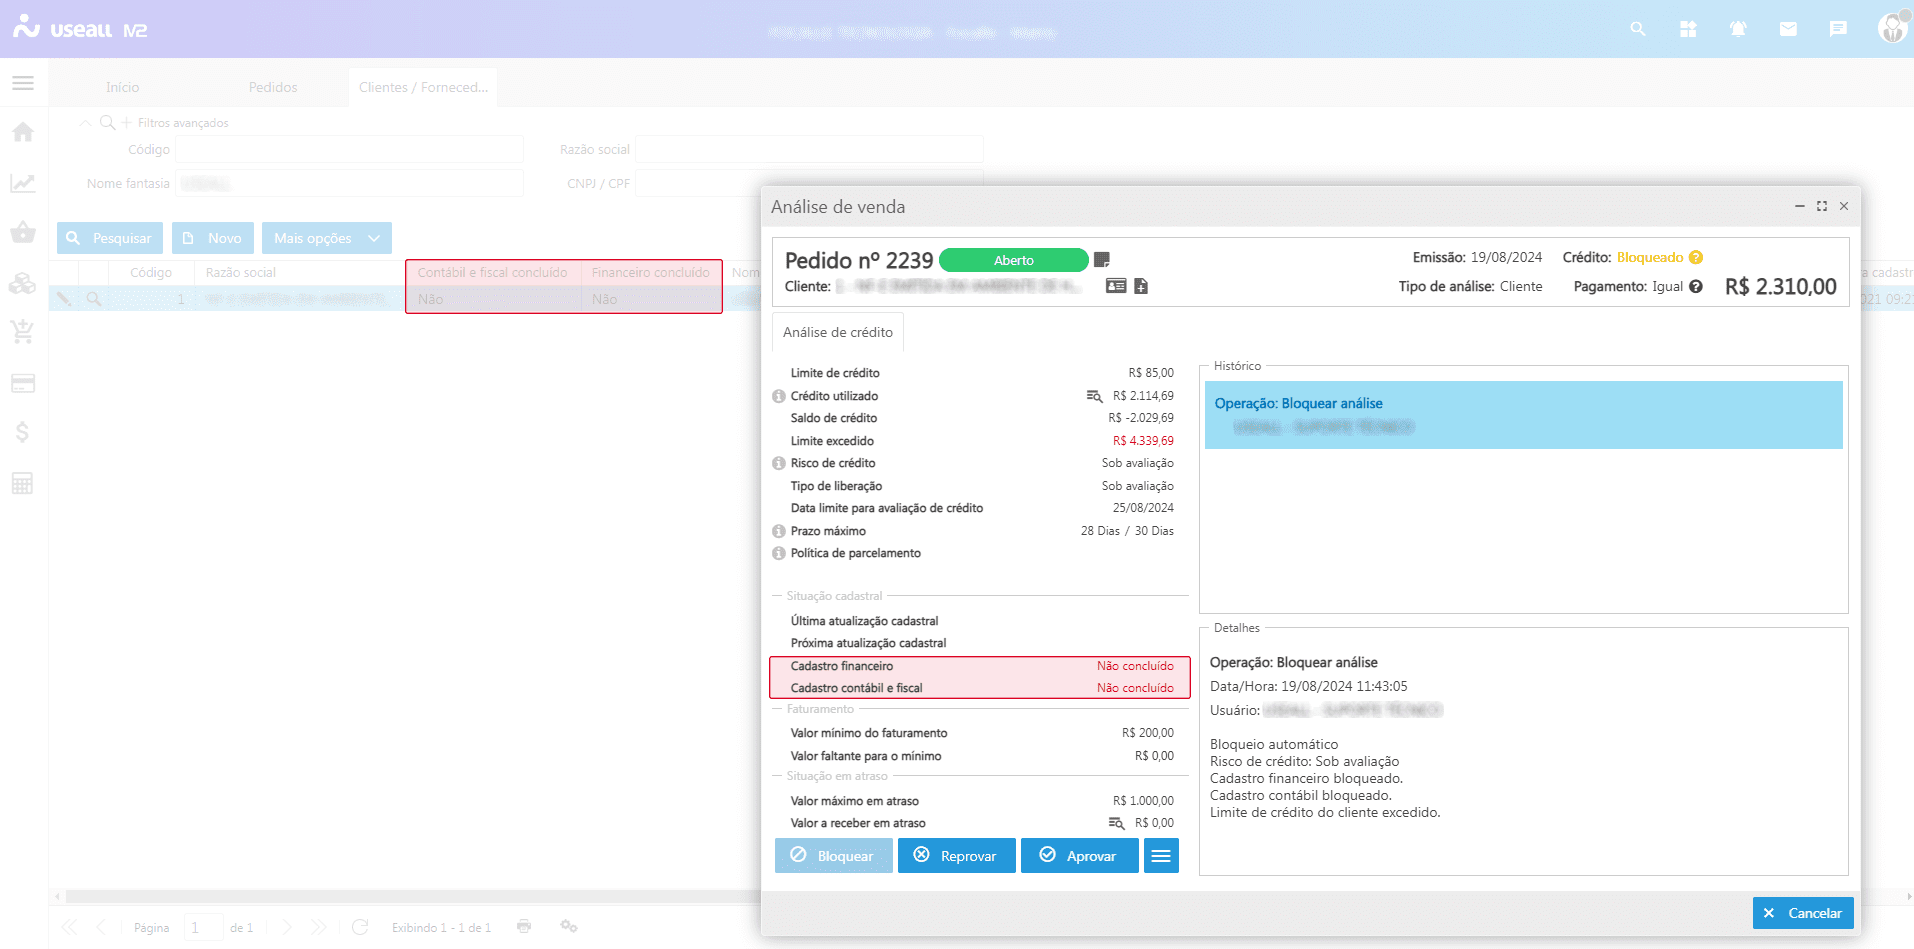The height and width of the screenshot is (949, 1914).
Task: Click the info icon beside Risco de crédito
Action: tap(779, 464)
